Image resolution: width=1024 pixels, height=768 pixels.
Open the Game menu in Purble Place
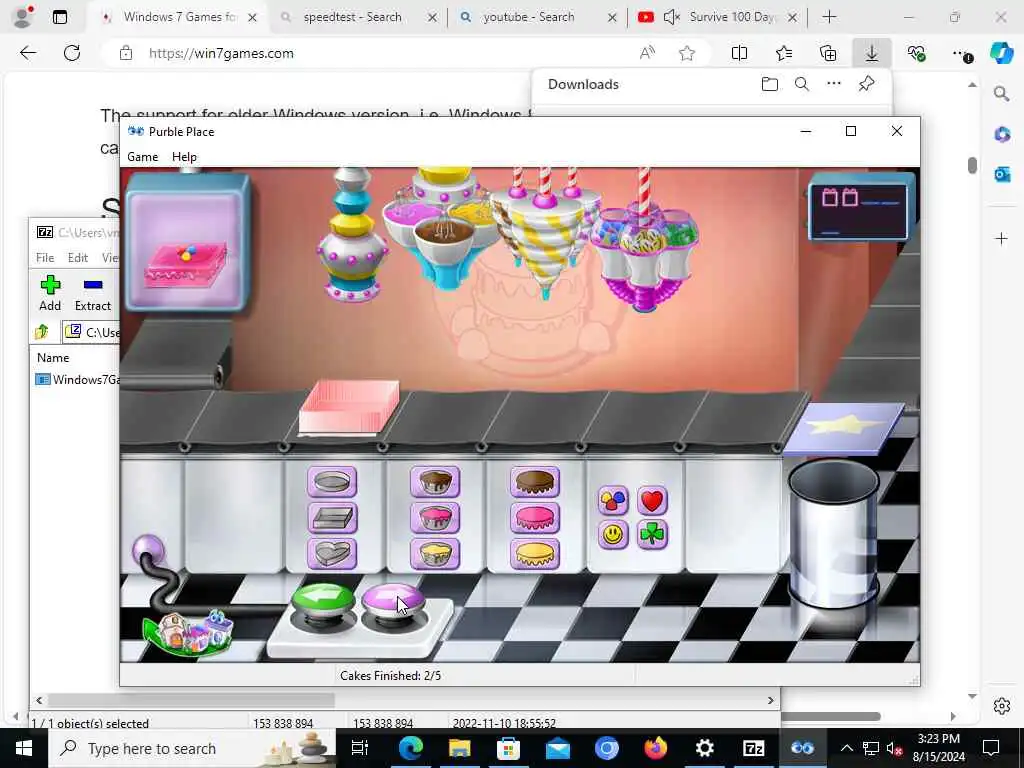point(142,157)
